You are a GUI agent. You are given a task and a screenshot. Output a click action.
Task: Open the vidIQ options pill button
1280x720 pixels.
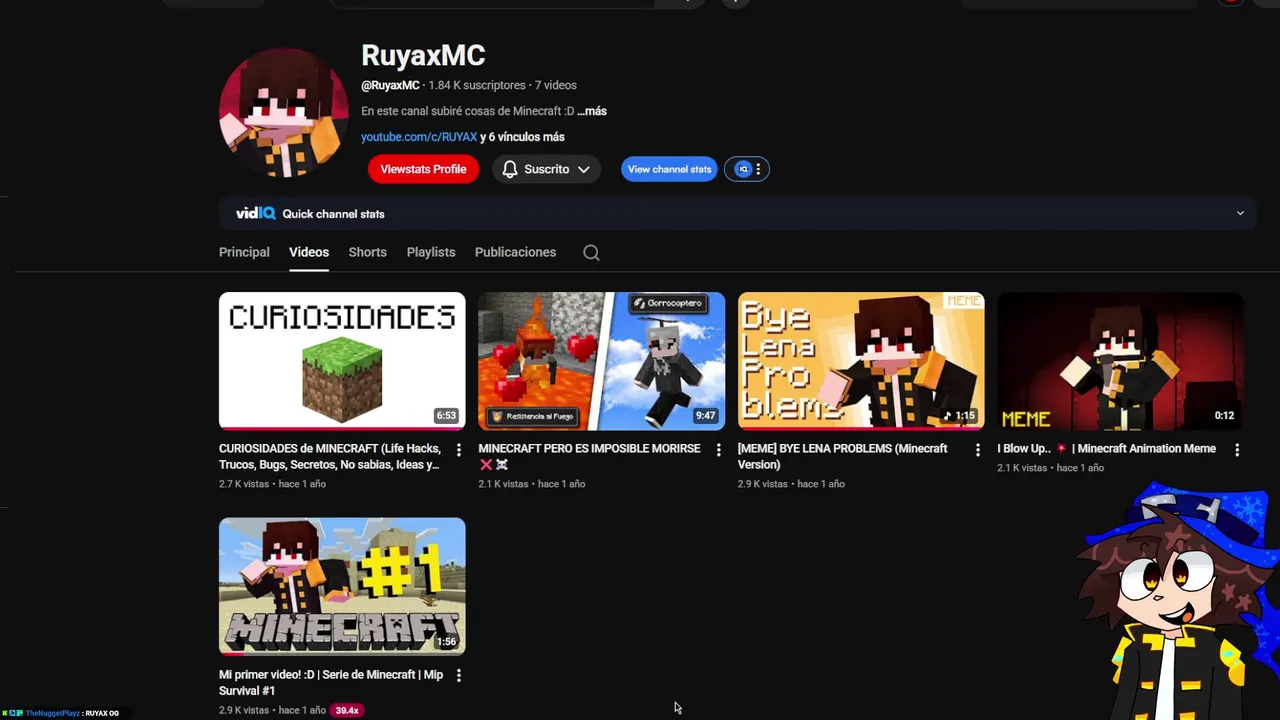point(747,169)
